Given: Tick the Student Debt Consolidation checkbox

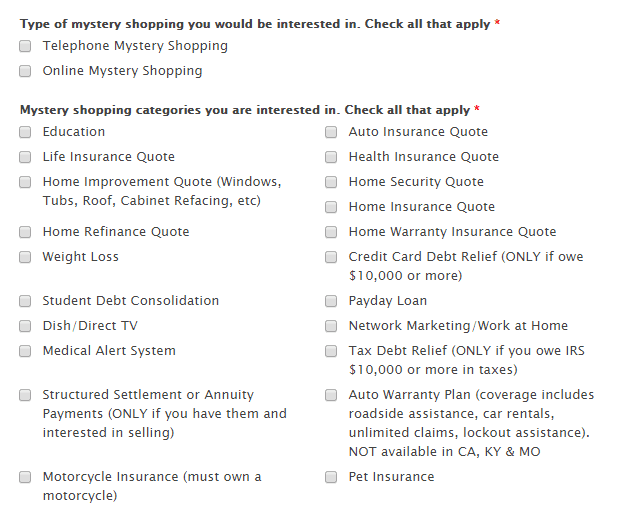Looking at the screenshot, I should pyautogui.click(x=25, y=301).
